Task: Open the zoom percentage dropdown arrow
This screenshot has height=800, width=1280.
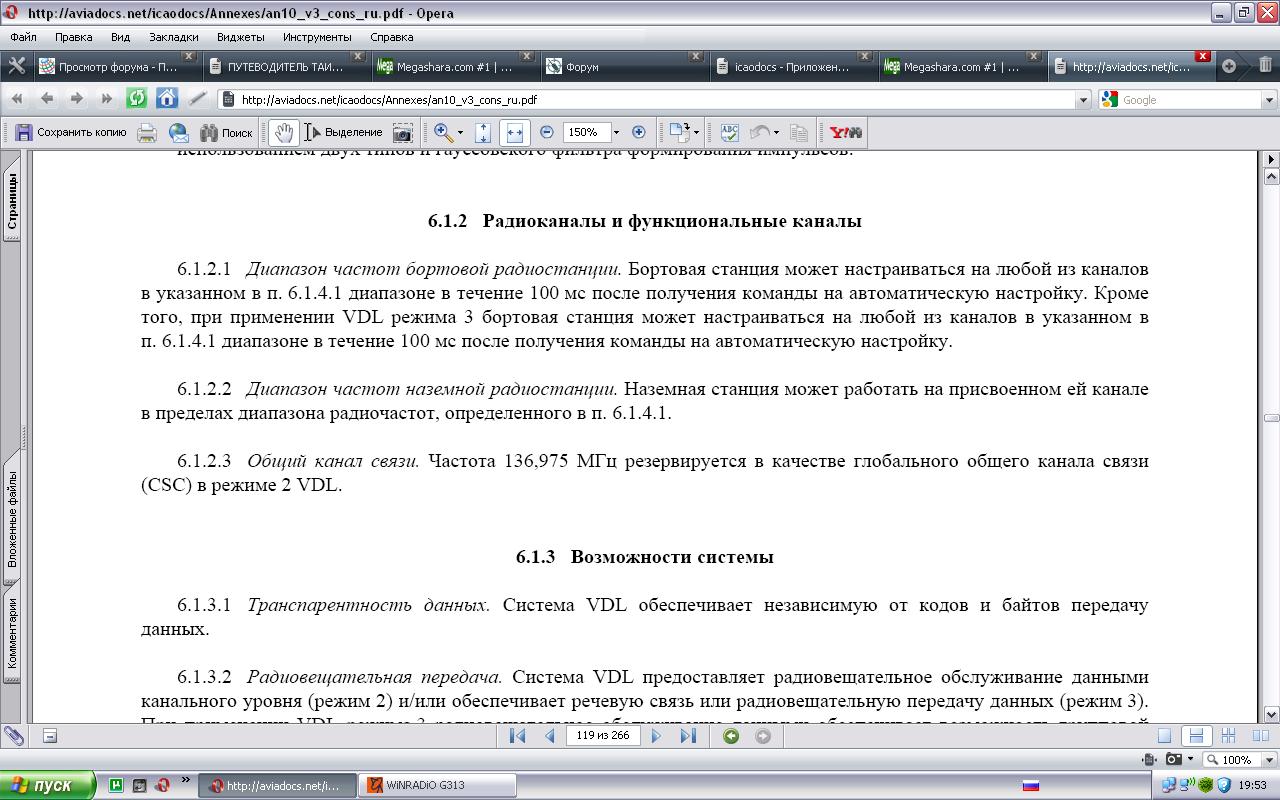Action: pyautogui.click(x=616, y=132)
